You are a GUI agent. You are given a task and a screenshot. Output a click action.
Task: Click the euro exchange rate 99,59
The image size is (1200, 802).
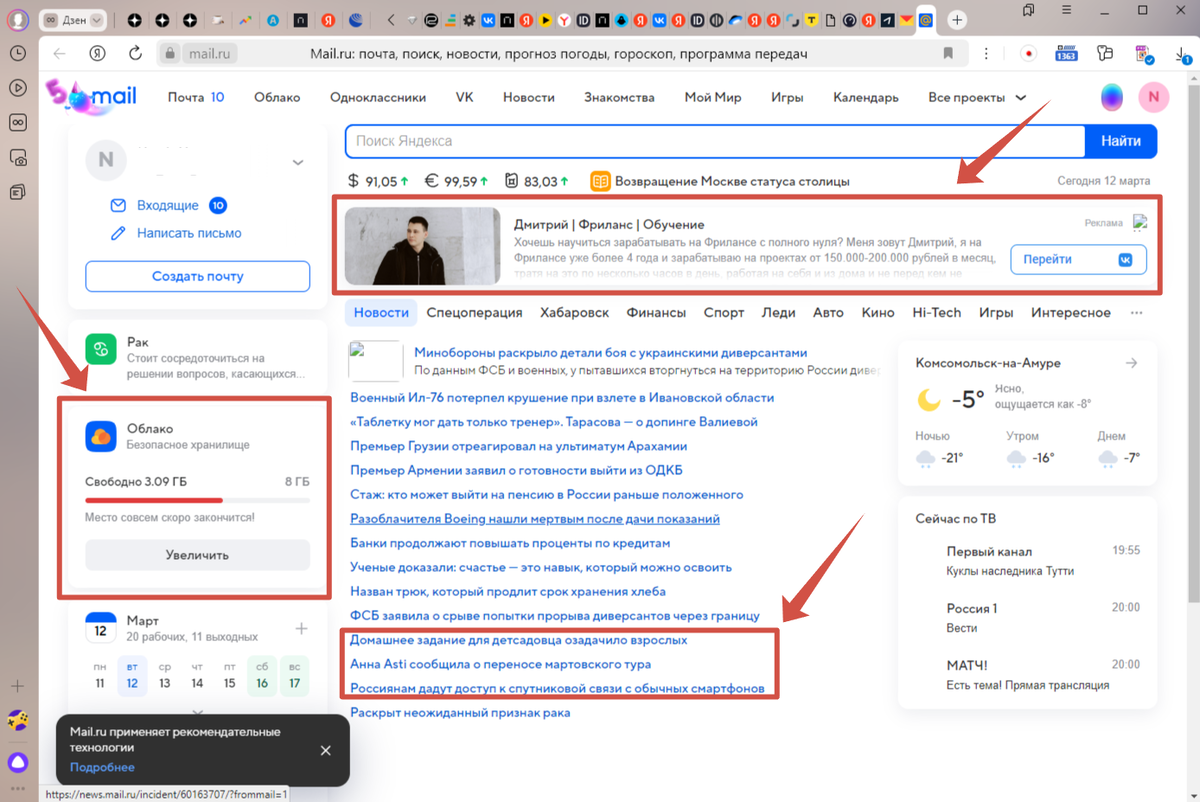(456, 181)
